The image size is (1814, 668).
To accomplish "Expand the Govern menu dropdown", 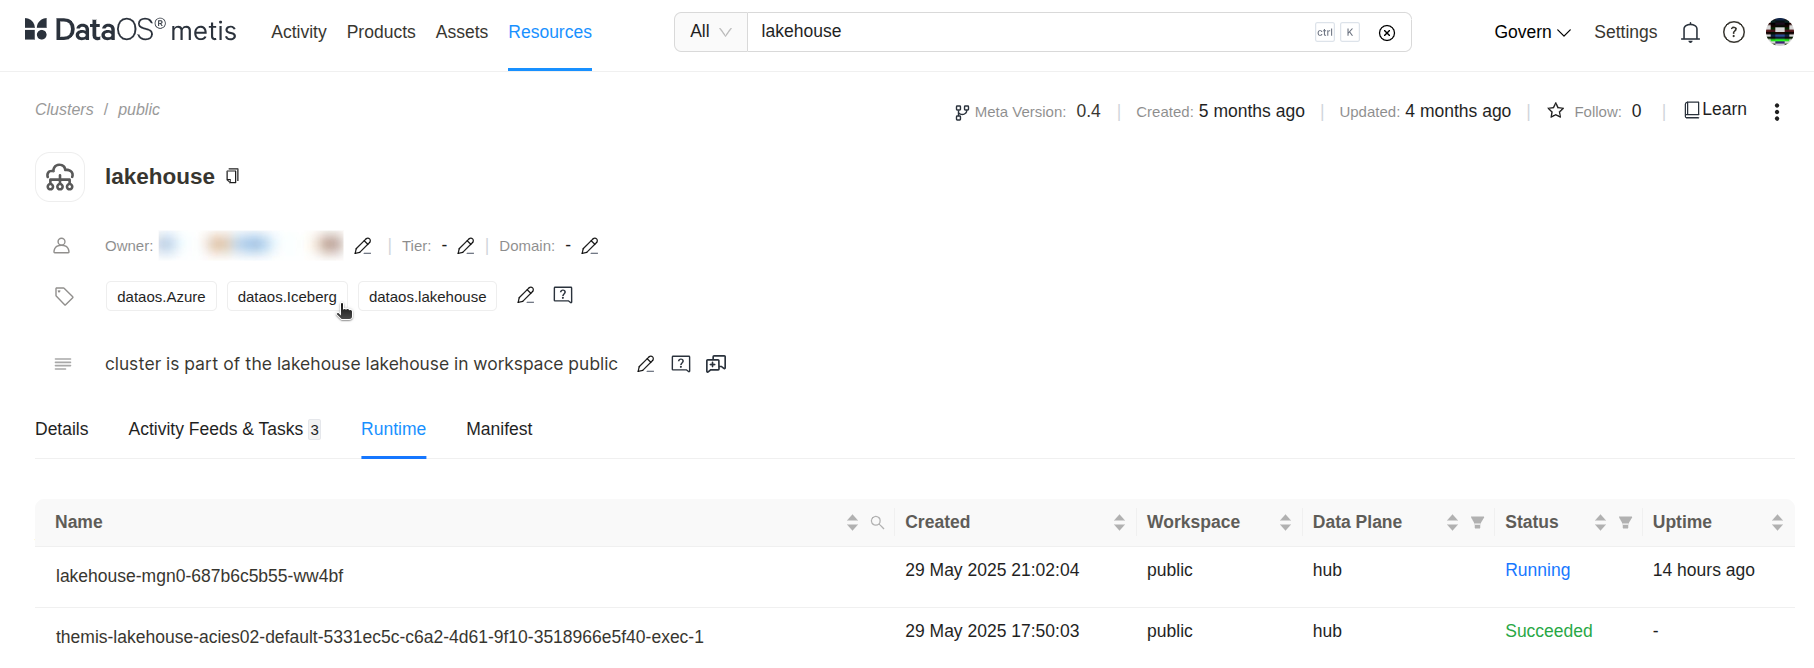I will coord(1532,32).
